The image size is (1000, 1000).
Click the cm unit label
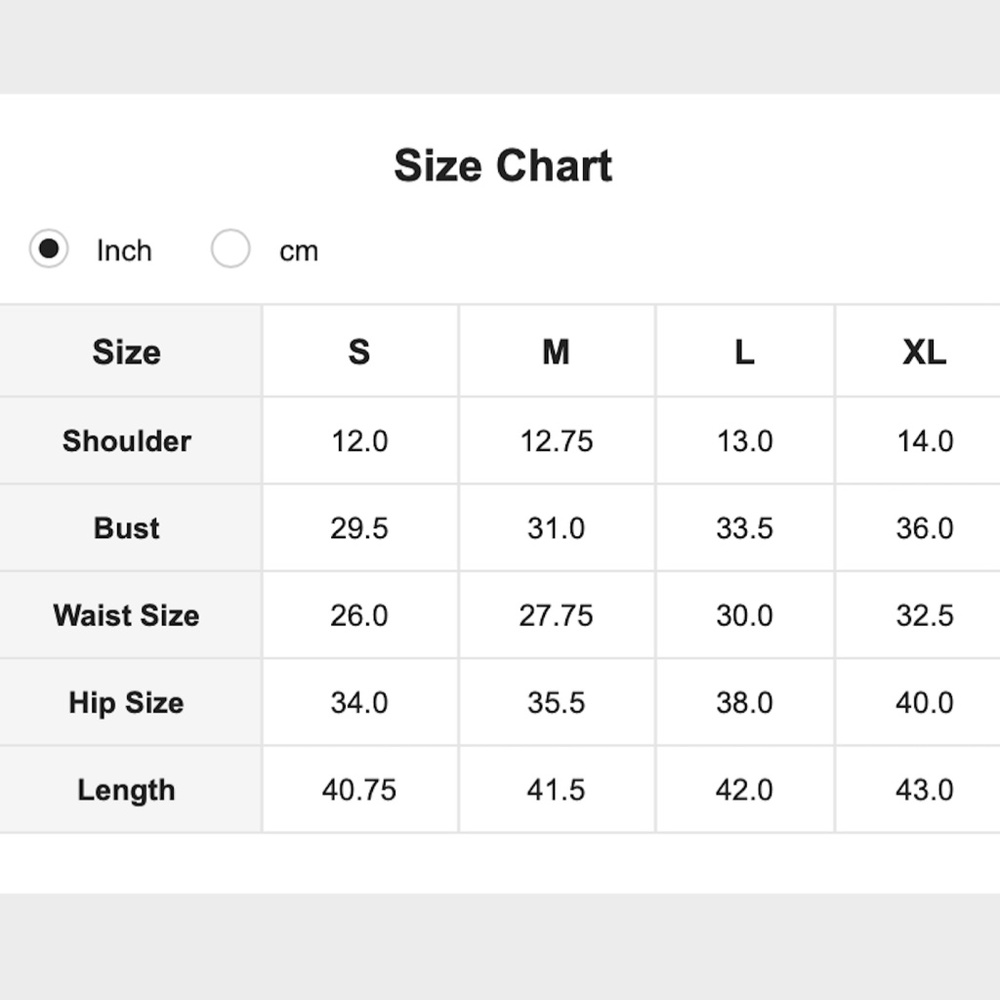pyautogui.click(x=298, y=251)
